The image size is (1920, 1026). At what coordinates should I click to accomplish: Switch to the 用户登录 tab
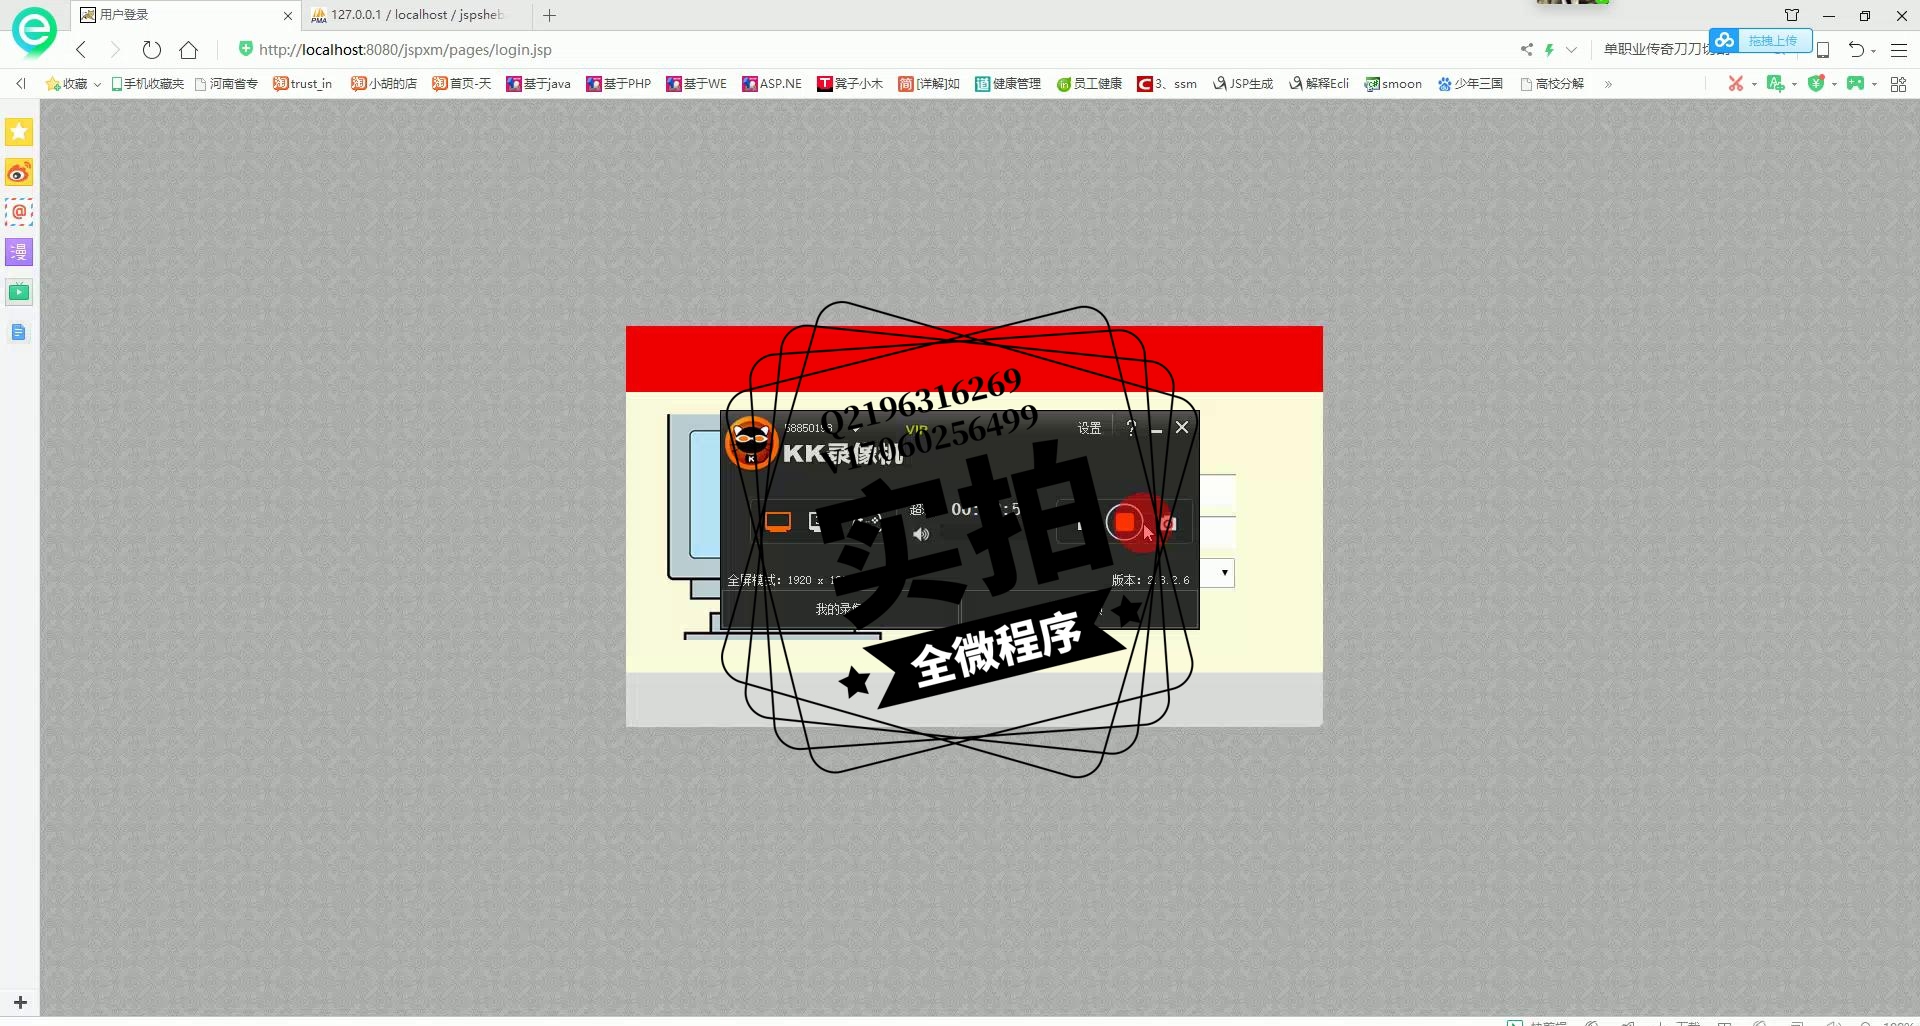[185, 15]
